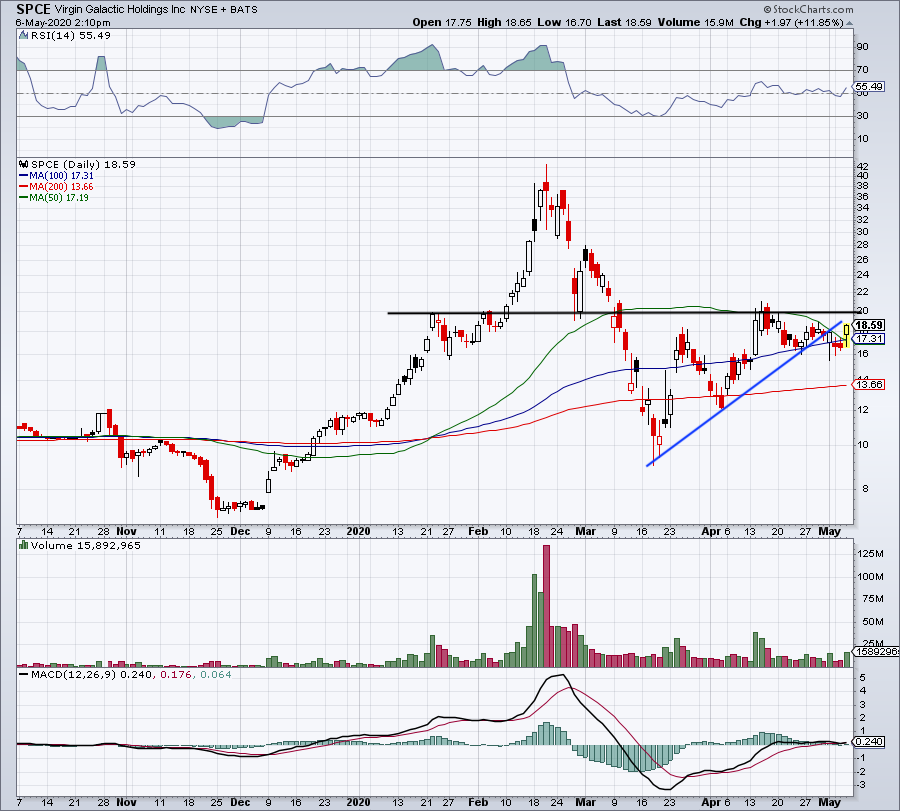The width and height of the screenshot is (900, 811).
Task: Click the Volume 15.9M header value
Action: pos(696,22)
